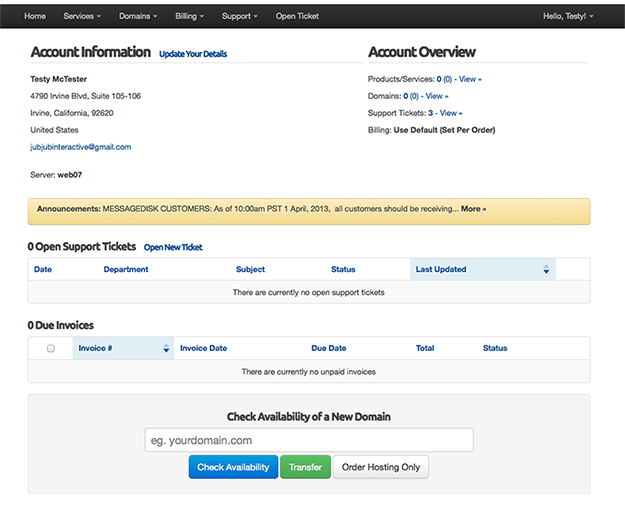Click the green Transfer button

[x=305, y=467]
